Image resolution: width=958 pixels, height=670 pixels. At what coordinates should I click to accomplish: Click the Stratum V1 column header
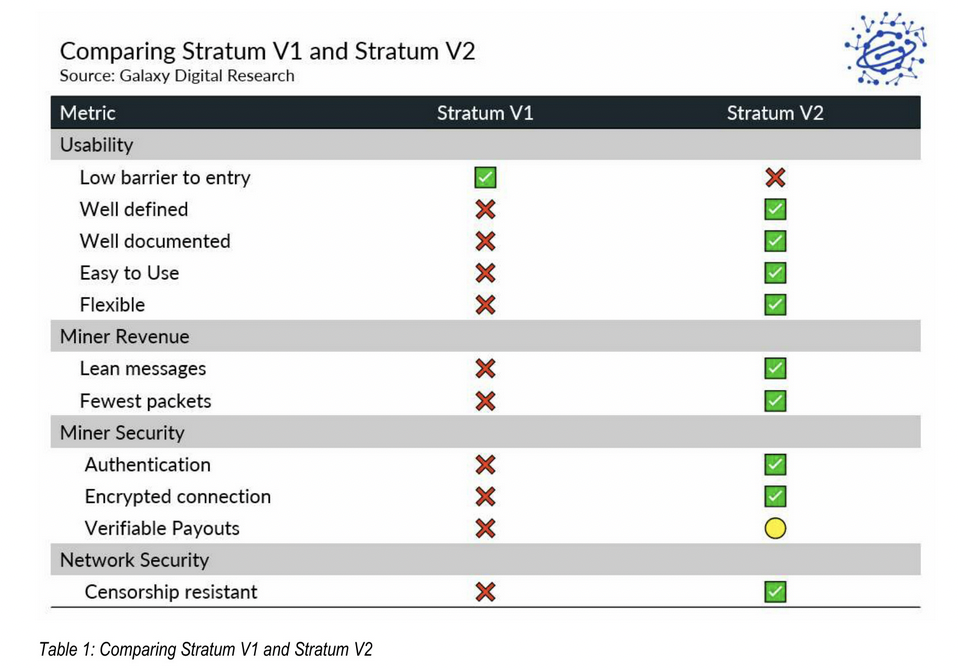[485, 113]
